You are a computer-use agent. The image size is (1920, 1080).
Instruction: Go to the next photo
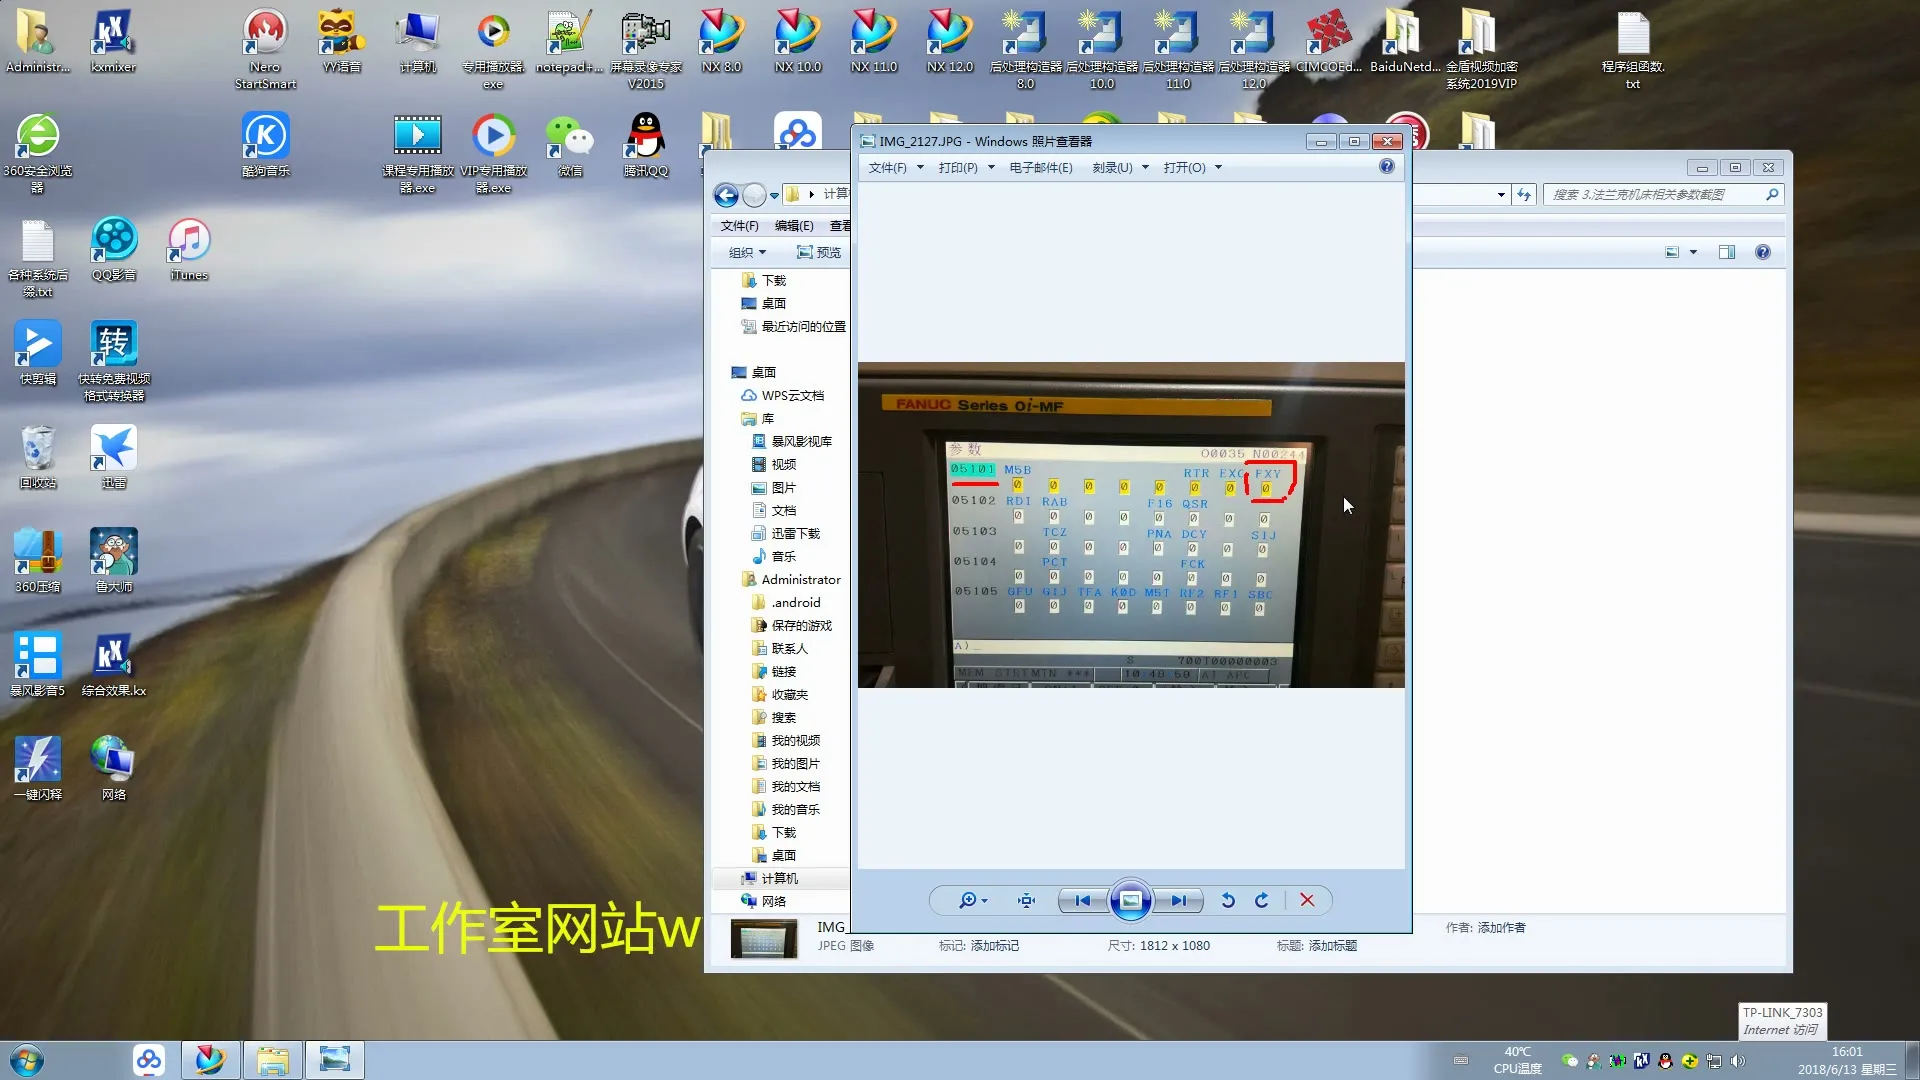(x=1179, y=901)
